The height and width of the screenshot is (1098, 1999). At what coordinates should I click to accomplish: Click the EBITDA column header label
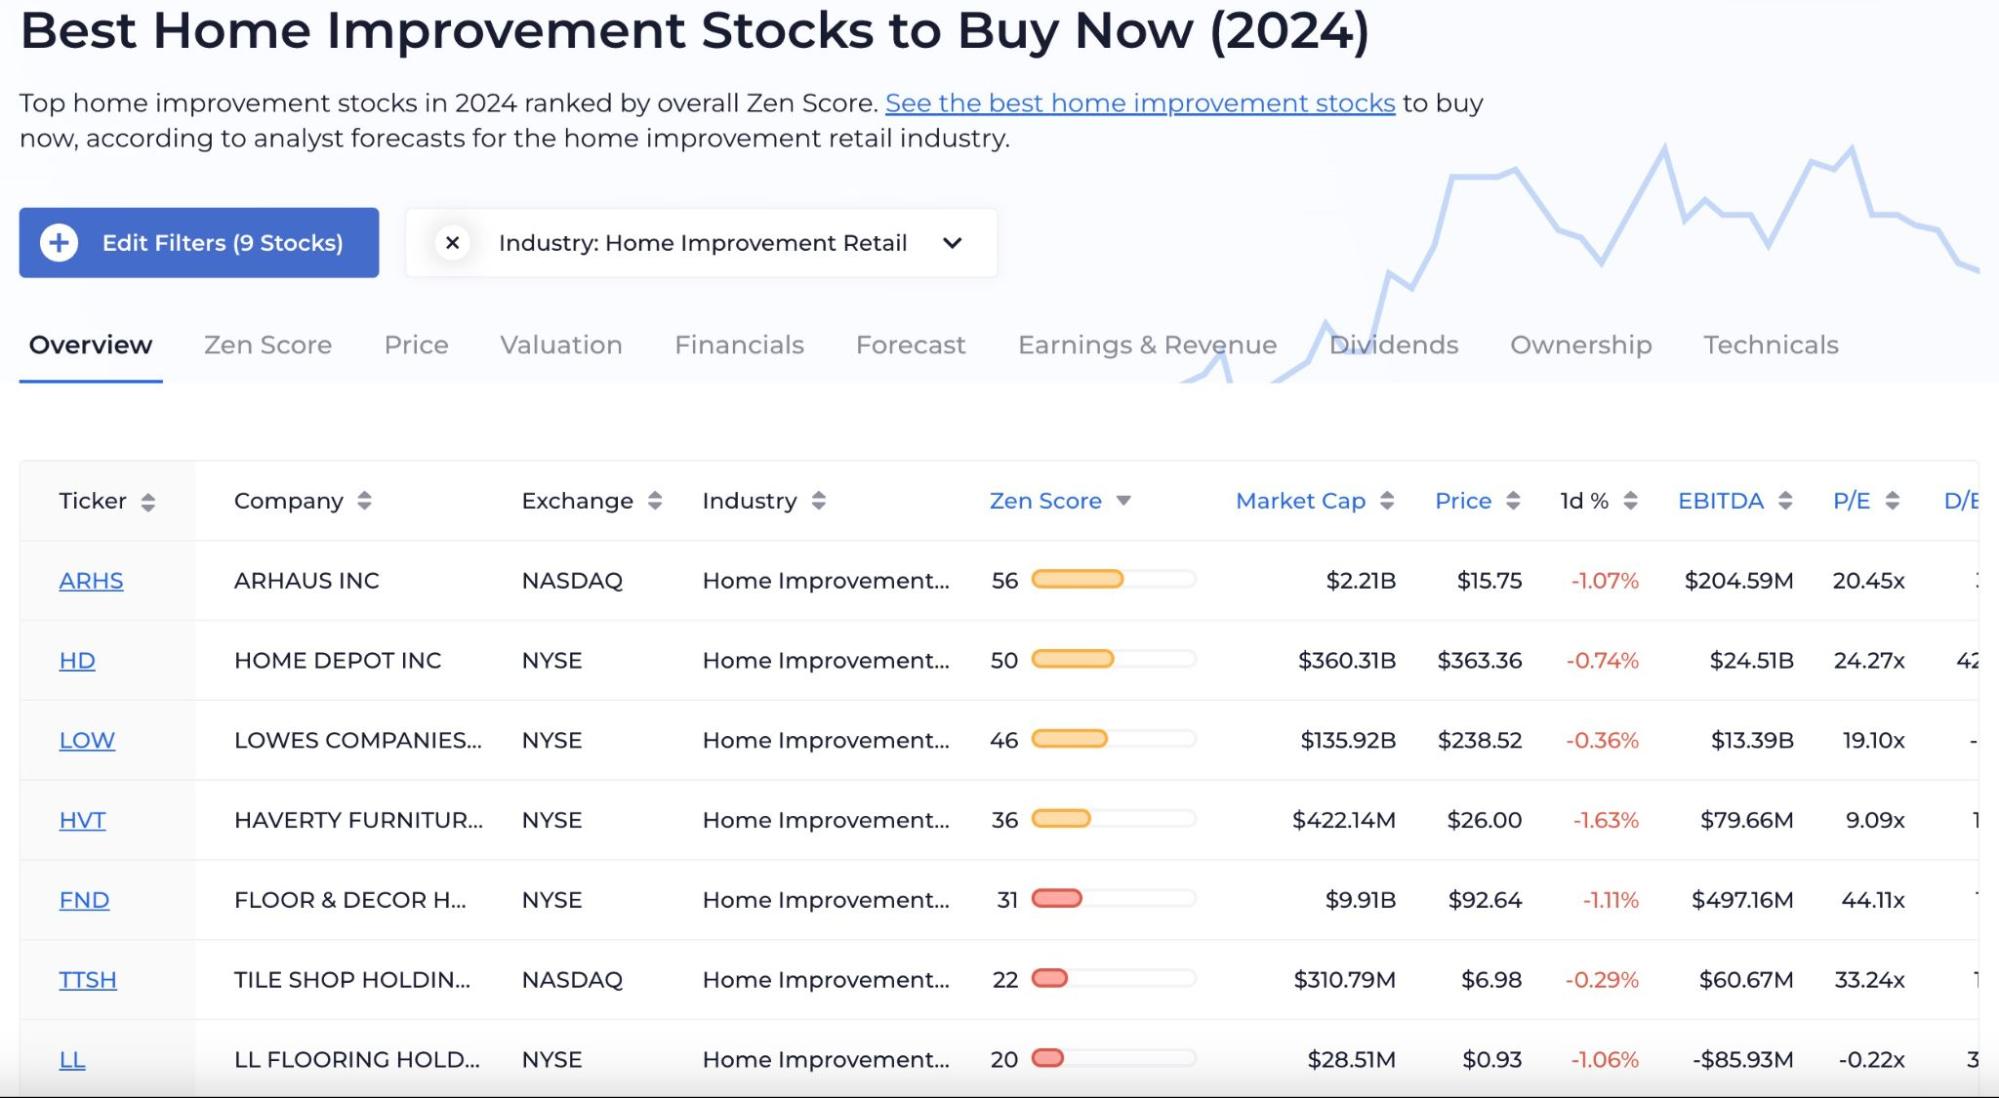(x=1721, y=501)
